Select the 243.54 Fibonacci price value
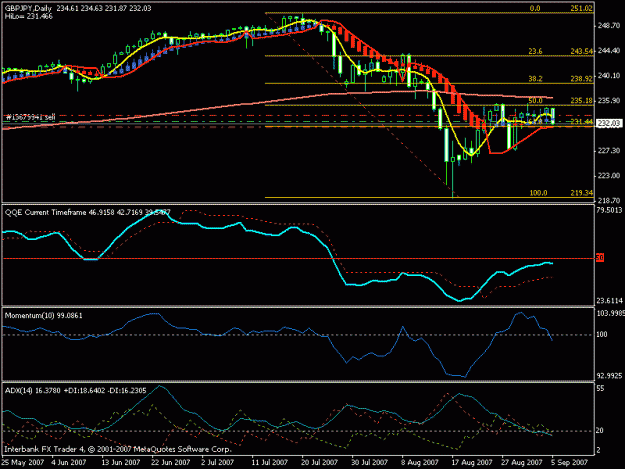 [581, 51]
